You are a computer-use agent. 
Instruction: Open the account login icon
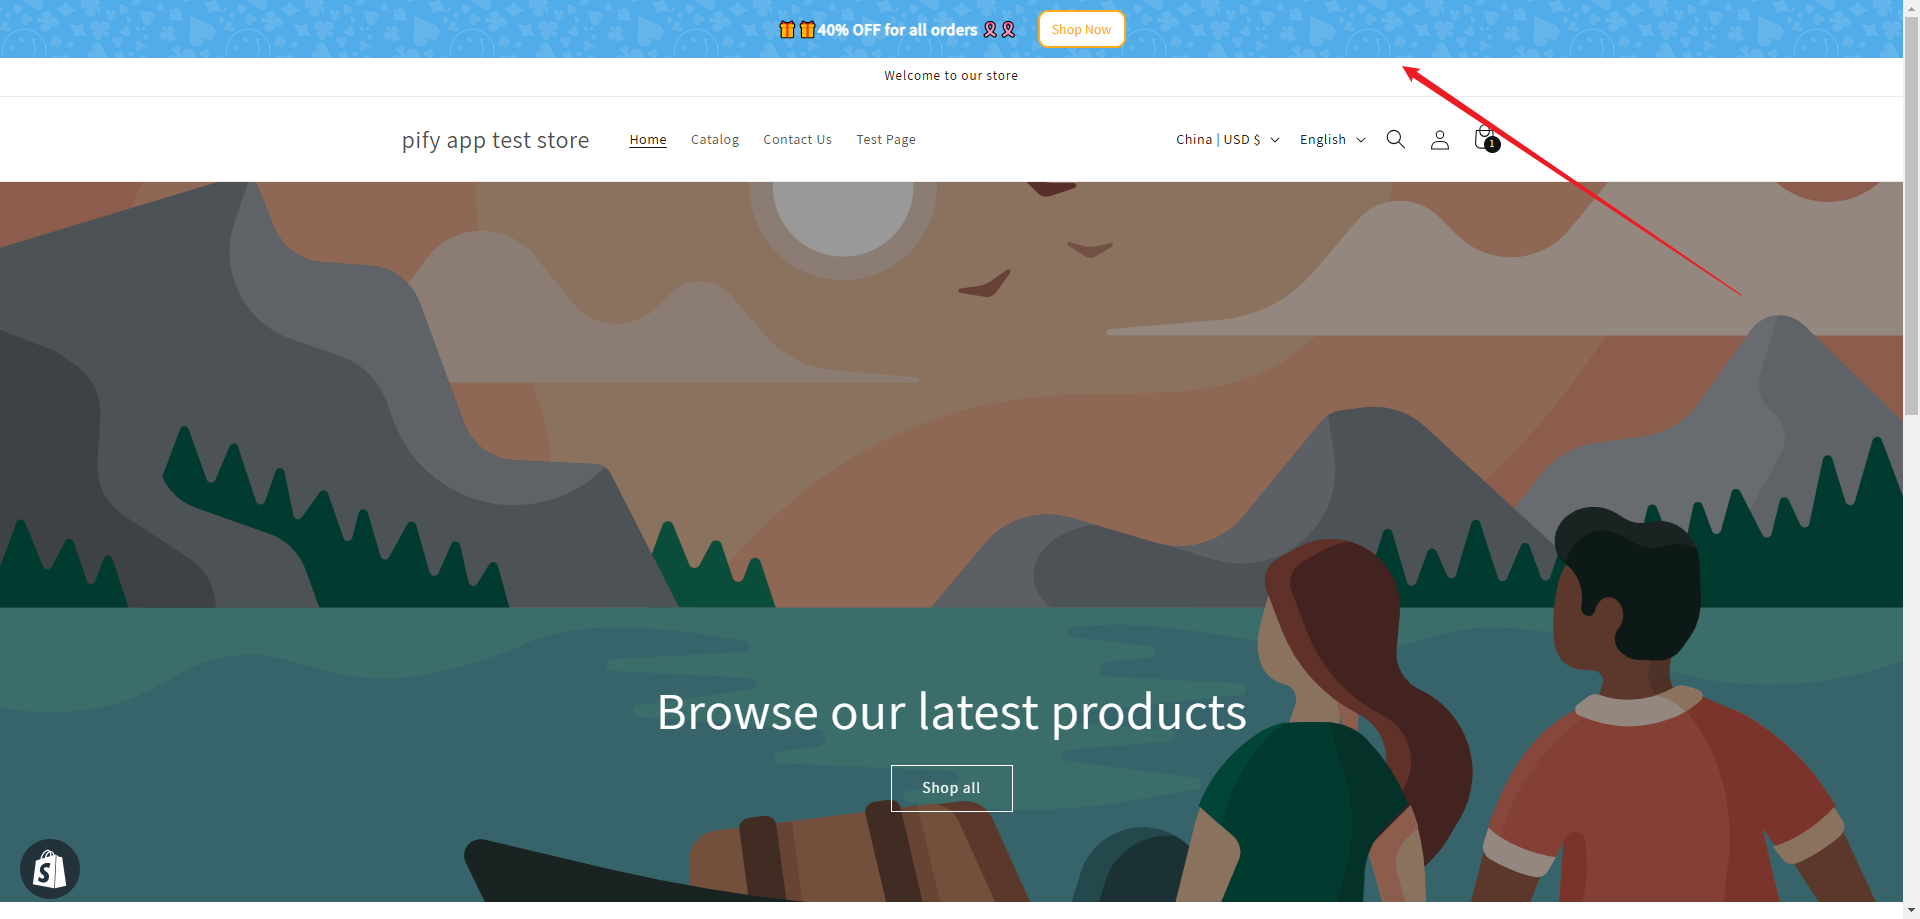pyautogui.click(x=1439, y=140)
